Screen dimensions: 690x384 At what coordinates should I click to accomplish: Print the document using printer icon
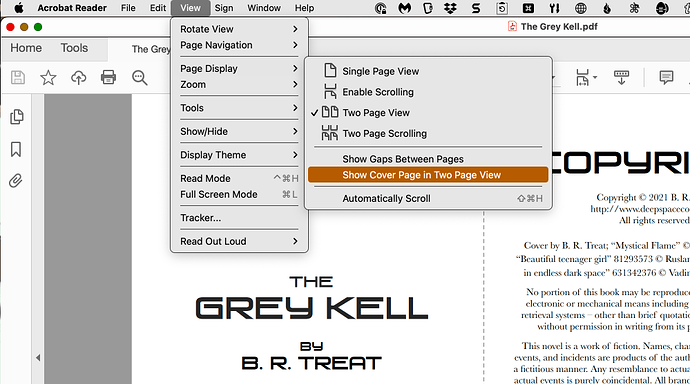coord(108,77)
